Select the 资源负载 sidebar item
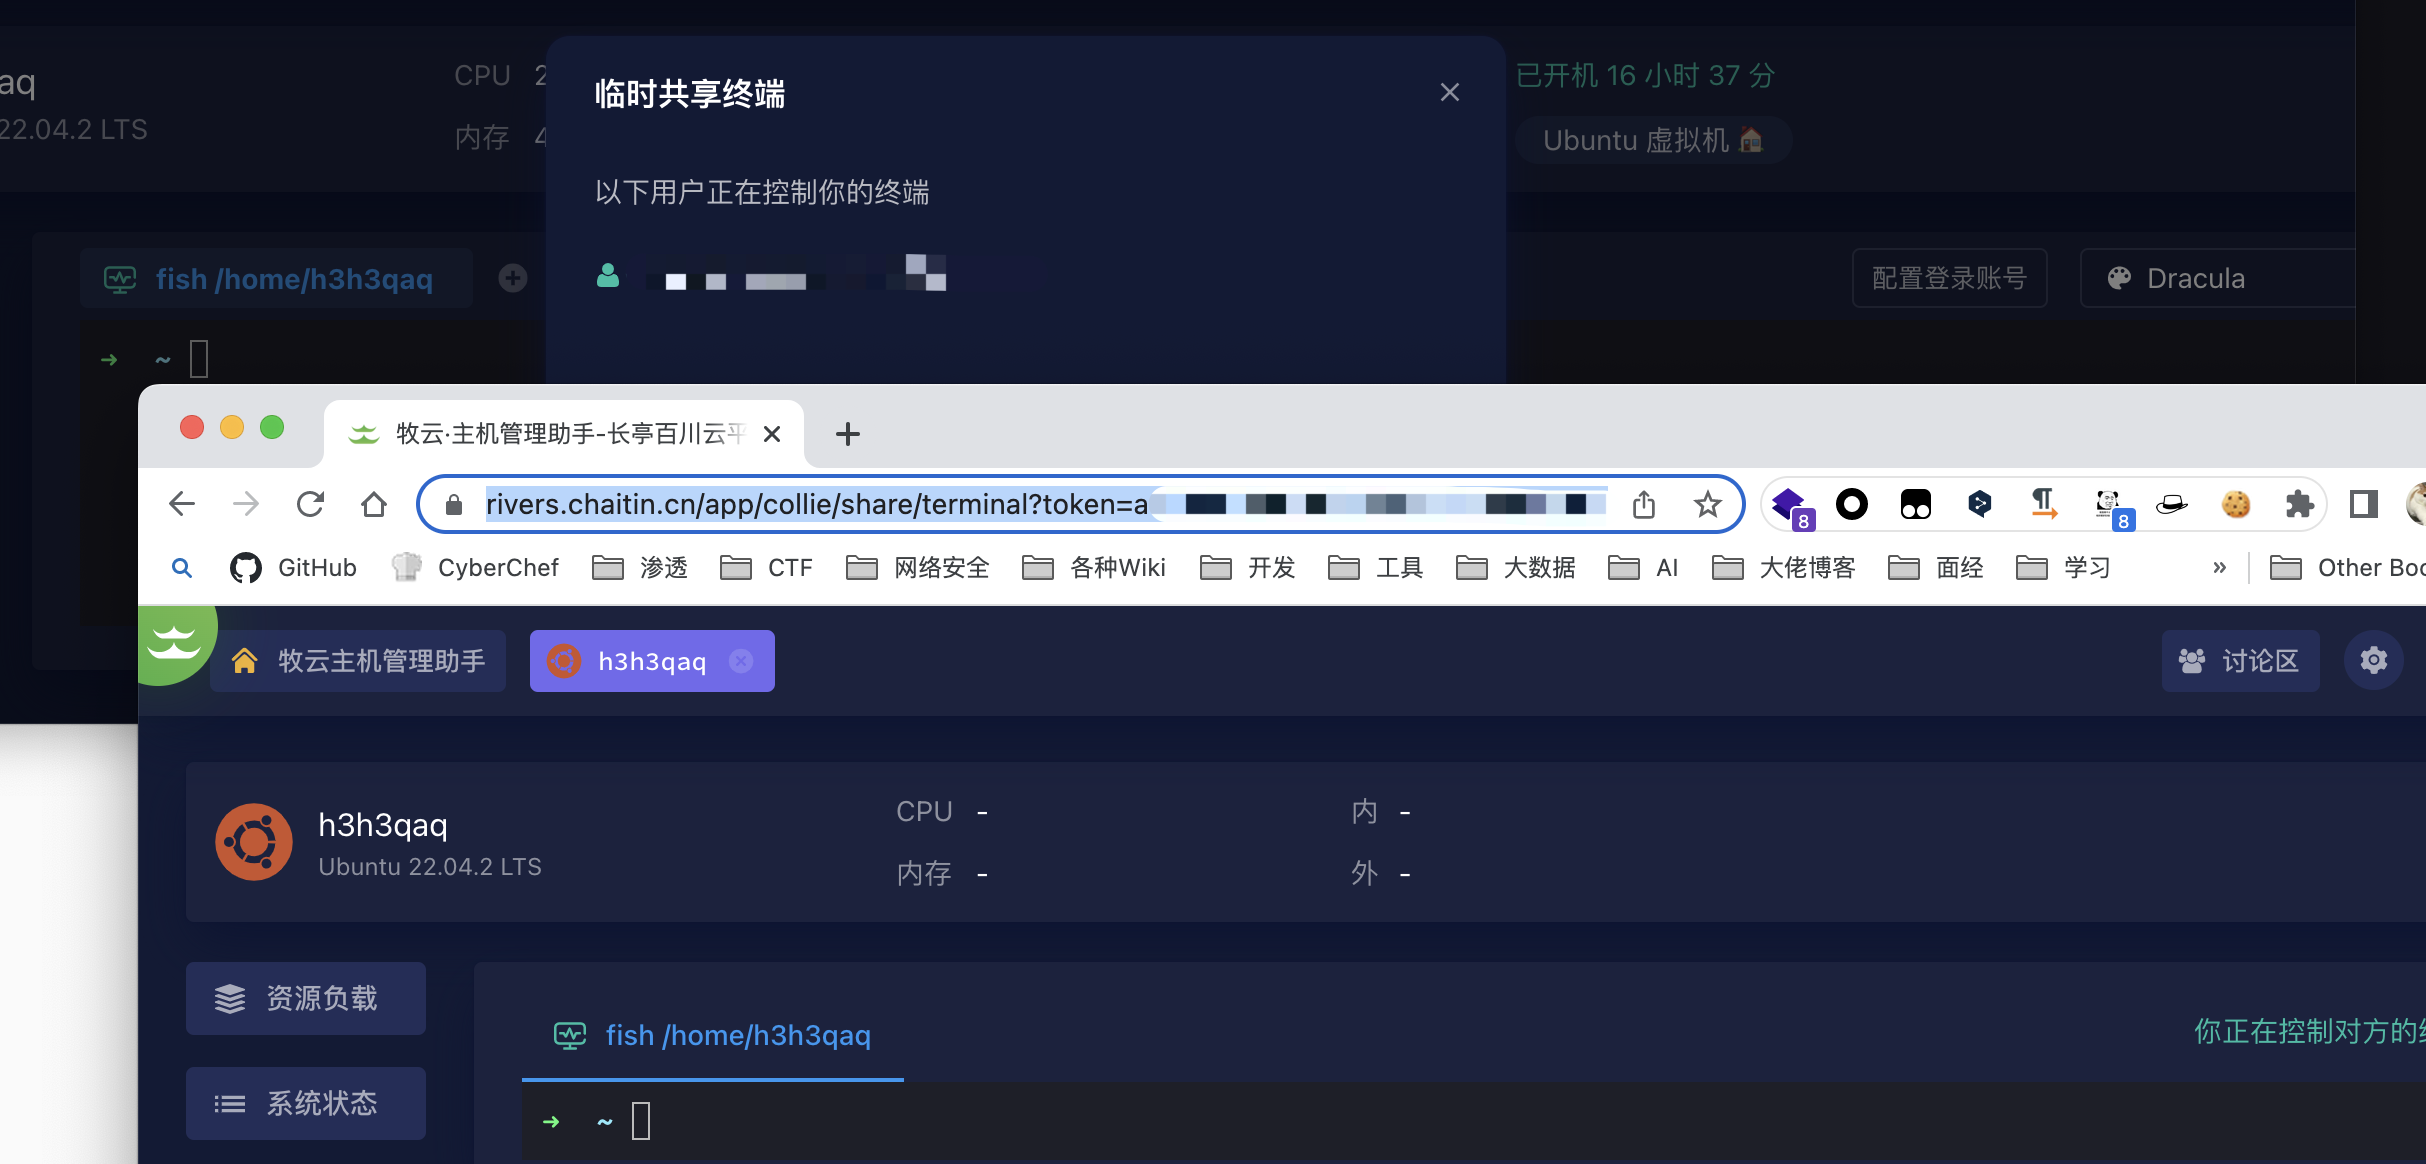The height and width of the screenshot is (1164, 2426). click(x=306, y=998)
